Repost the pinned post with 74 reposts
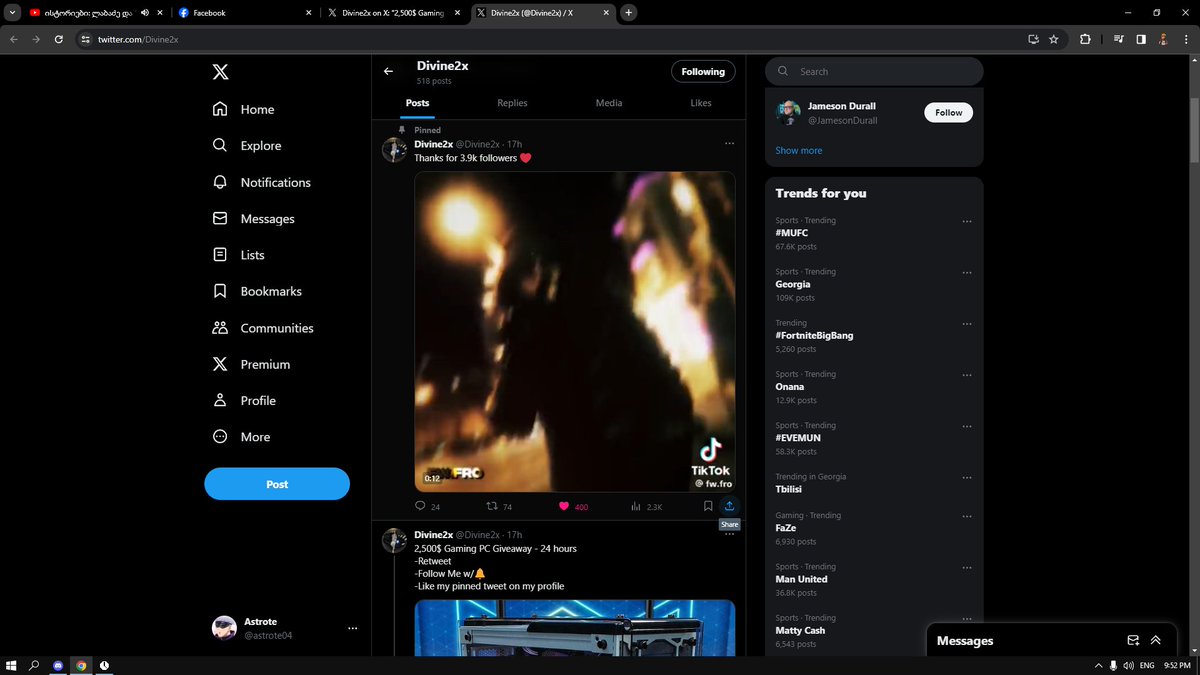 coord(499,506)
